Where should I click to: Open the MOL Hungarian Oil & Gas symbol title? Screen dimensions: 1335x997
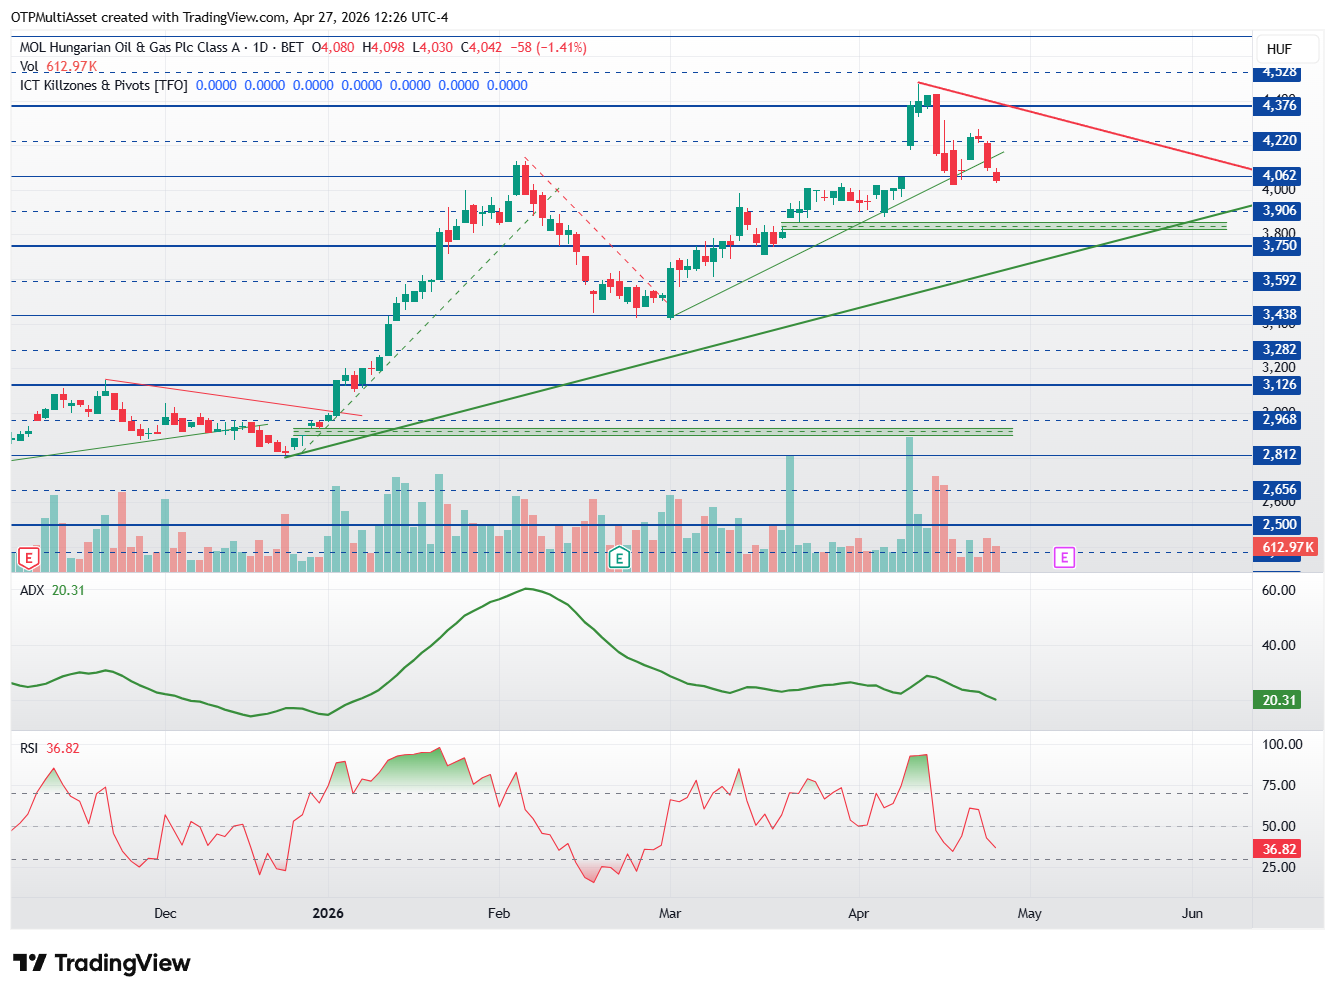[130, 47]
